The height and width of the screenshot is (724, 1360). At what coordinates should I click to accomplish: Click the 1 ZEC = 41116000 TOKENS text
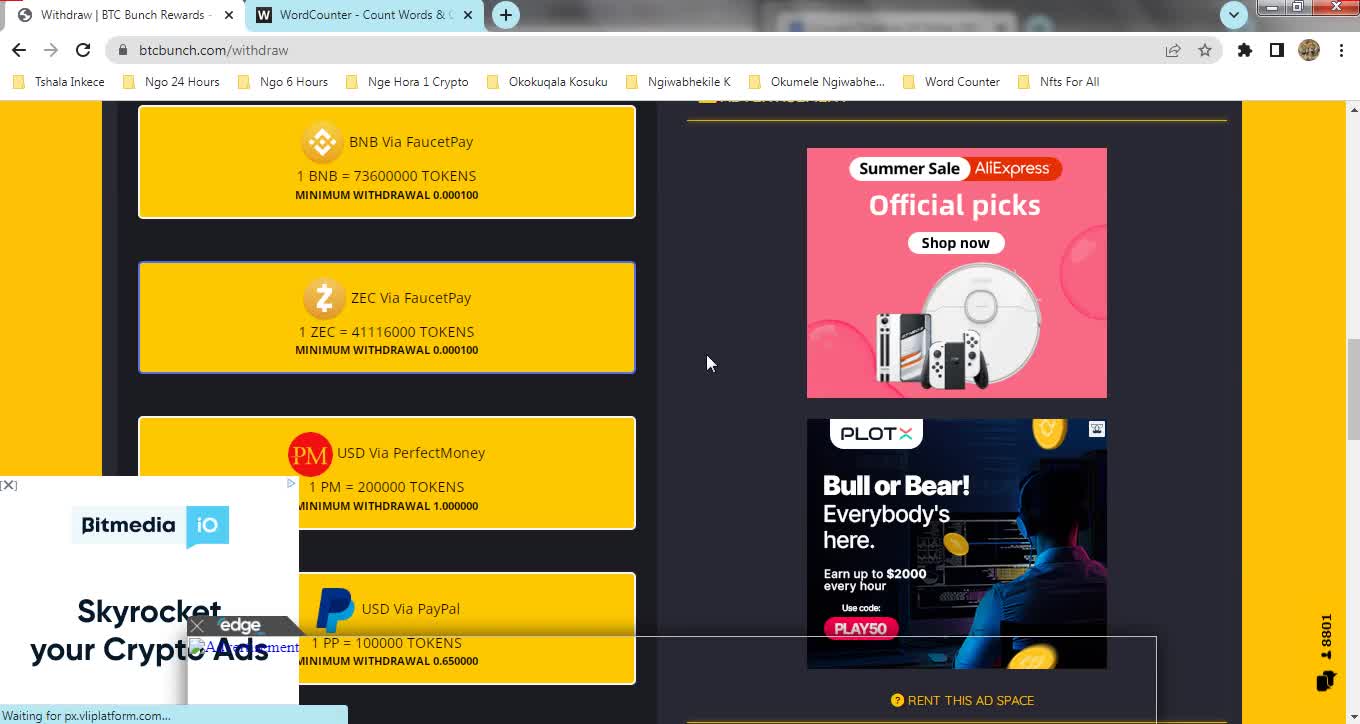(x=387, y=332)
